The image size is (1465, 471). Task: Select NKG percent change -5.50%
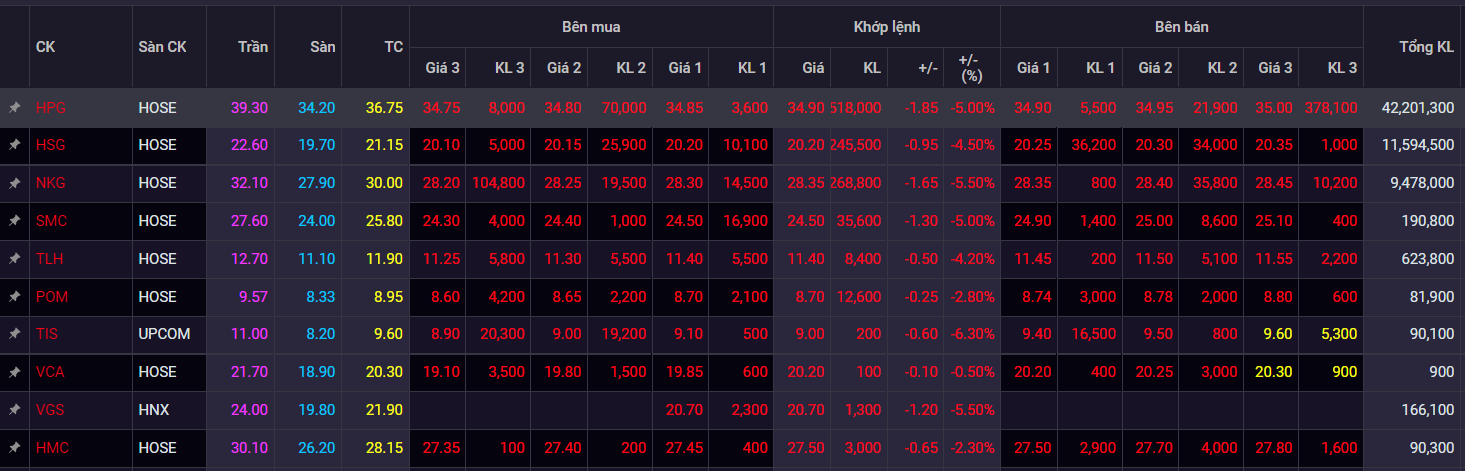pyautogui.click(x=973, y=183)
